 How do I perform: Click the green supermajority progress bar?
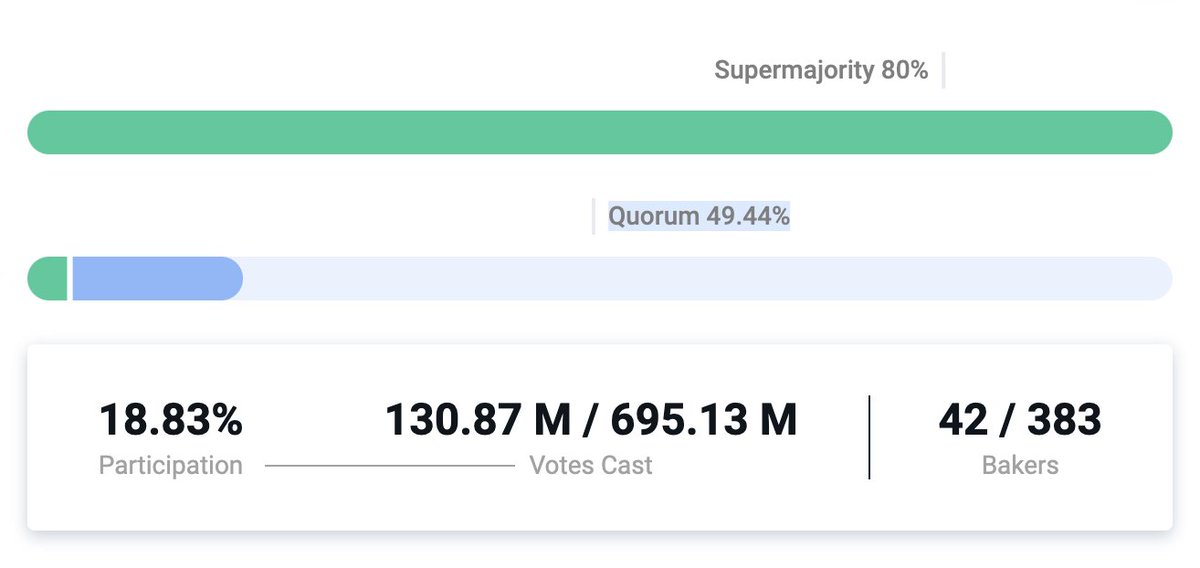coord(599,132)
